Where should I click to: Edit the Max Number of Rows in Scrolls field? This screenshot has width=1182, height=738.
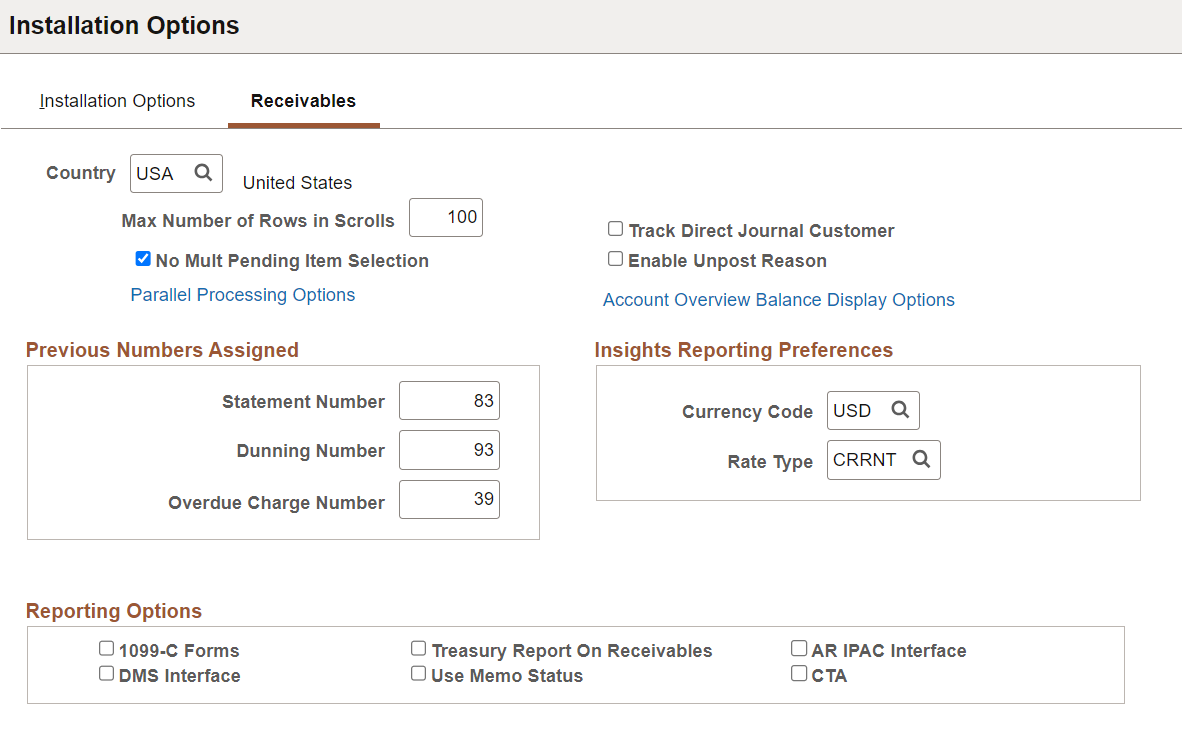[446, 217]
